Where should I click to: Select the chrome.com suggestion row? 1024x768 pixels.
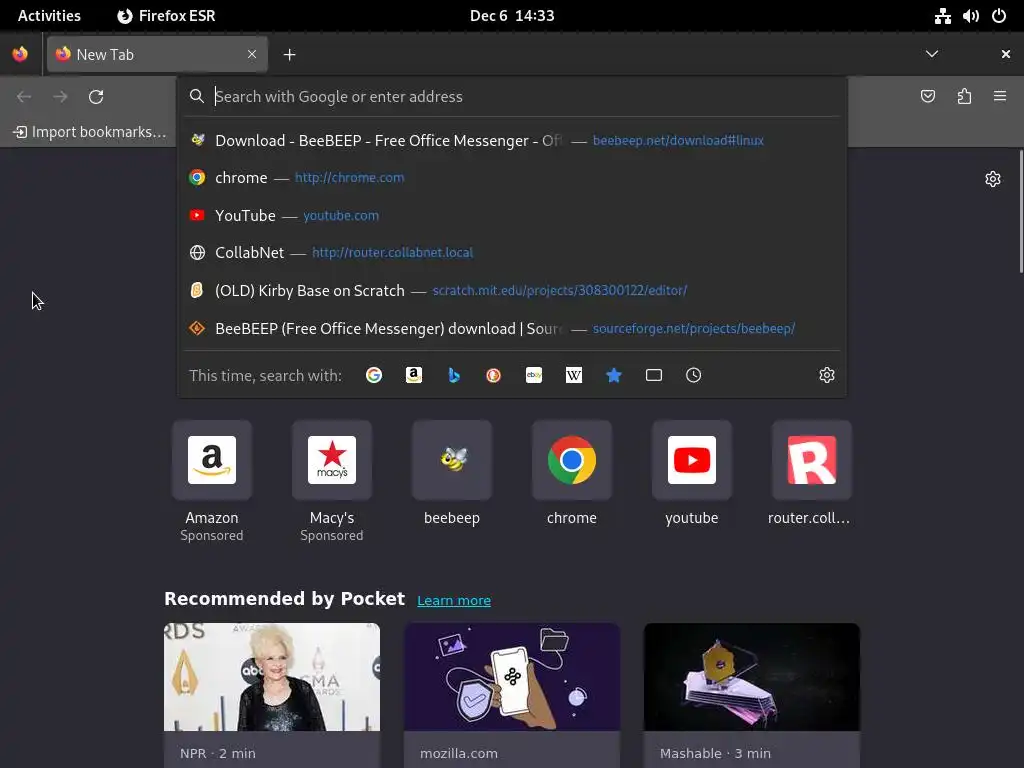pos(512,178)
